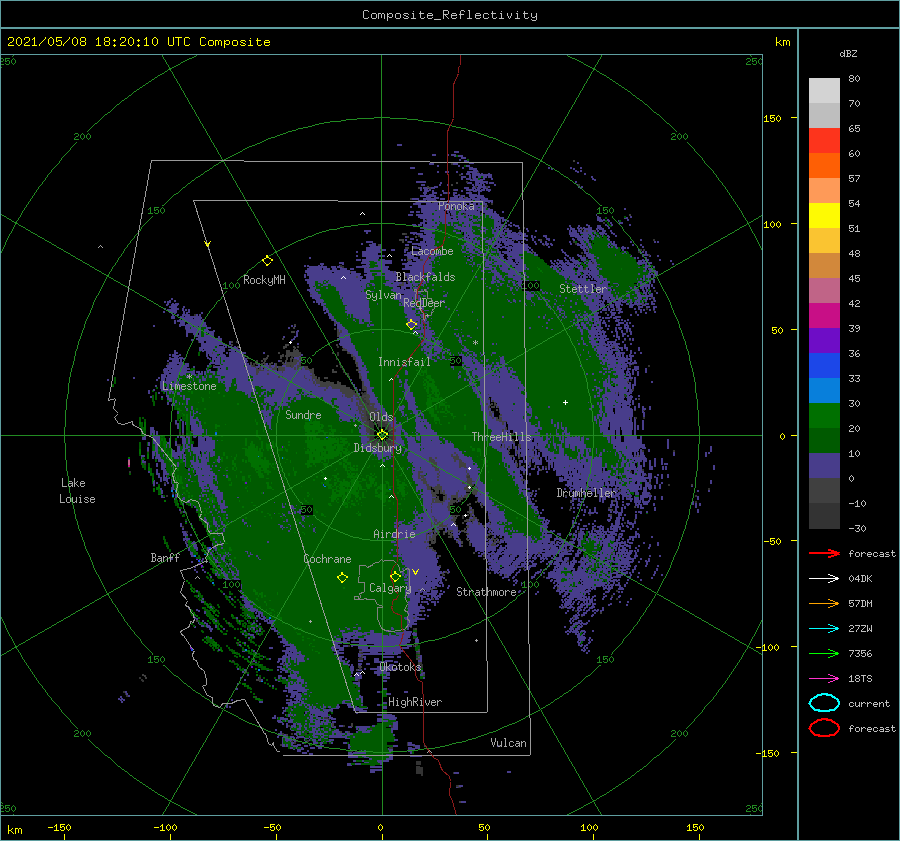Viewport: 900px width, 841px height.
Task: Click white asterisk marker east of Innisfail
Action: (x=475, y=343)
